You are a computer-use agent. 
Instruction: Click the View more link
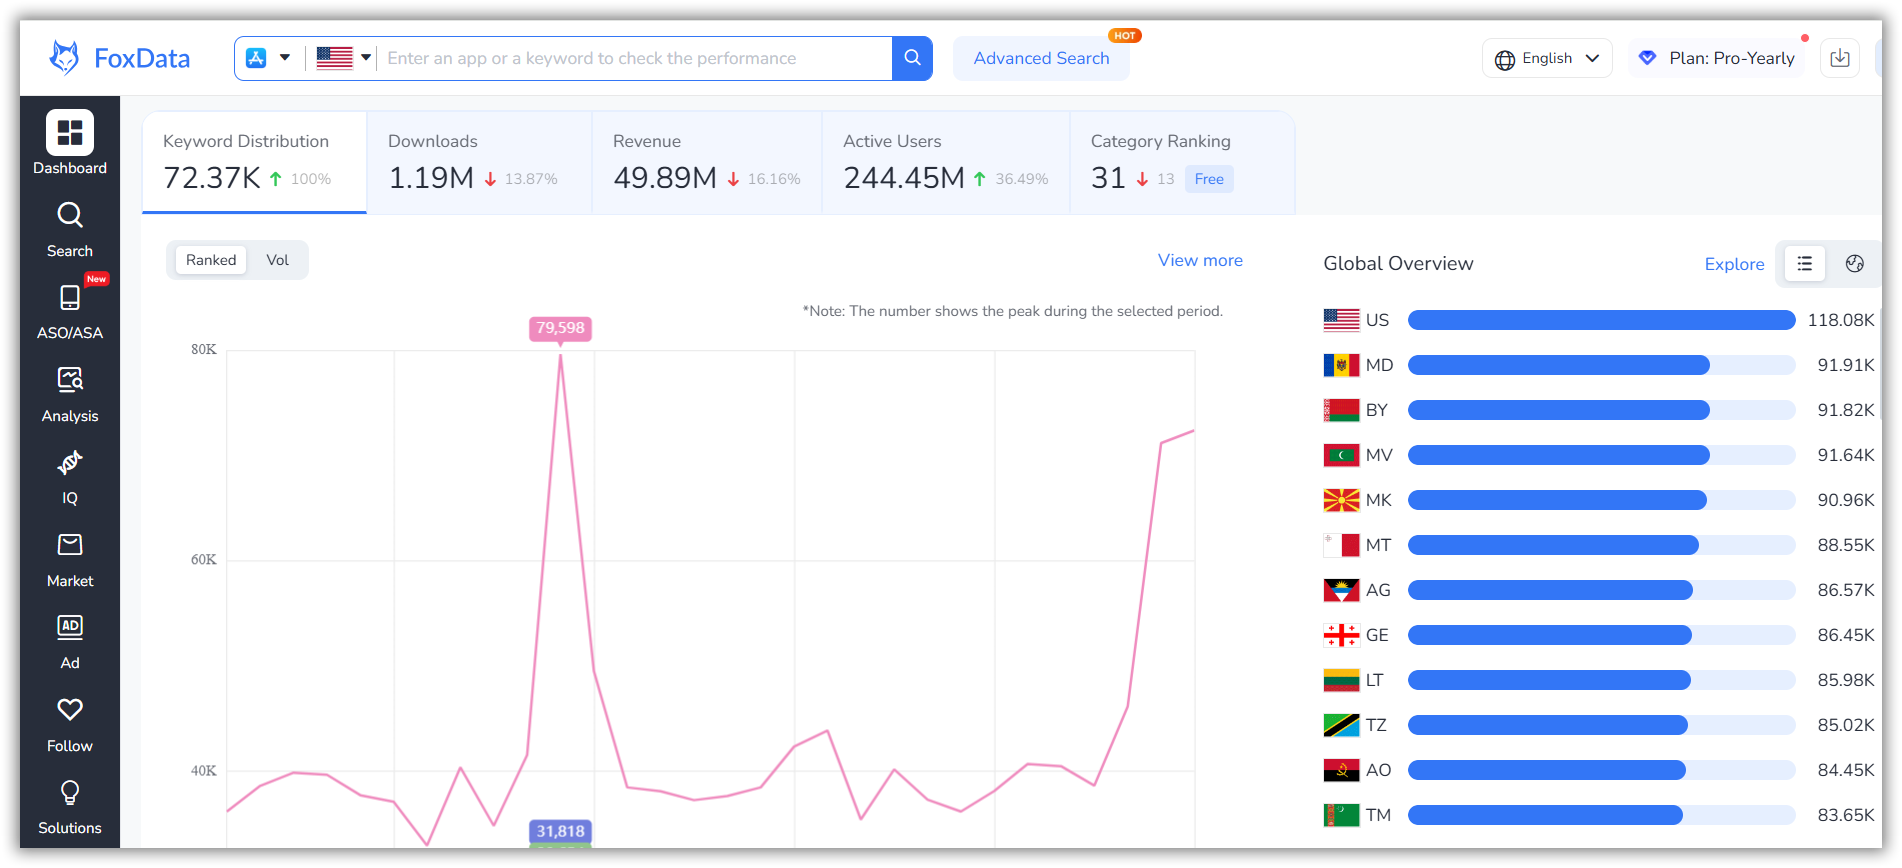coord(1200,260)
